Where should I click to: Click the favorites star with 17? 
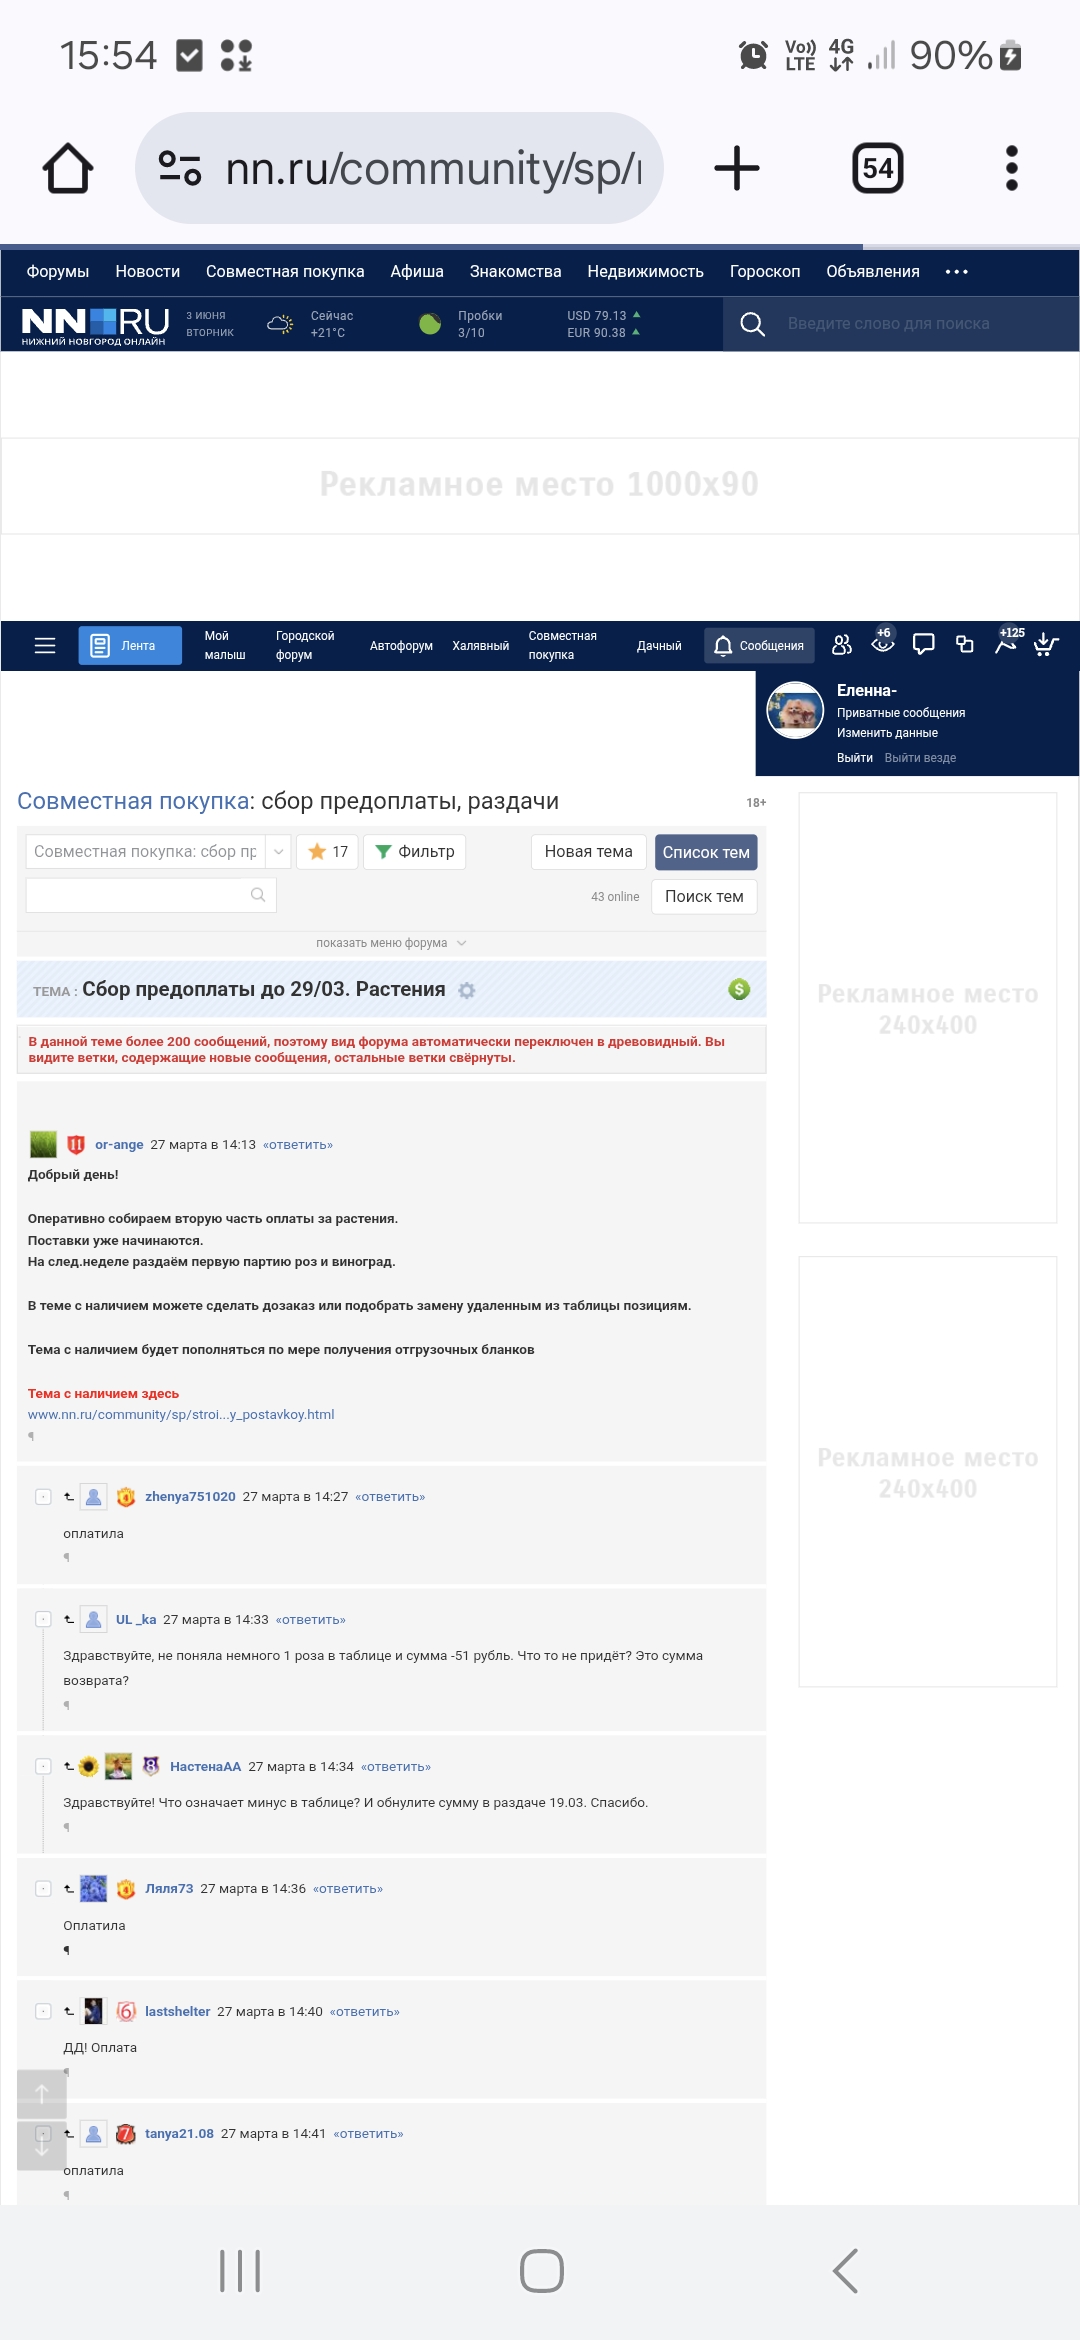click(328, 852)
